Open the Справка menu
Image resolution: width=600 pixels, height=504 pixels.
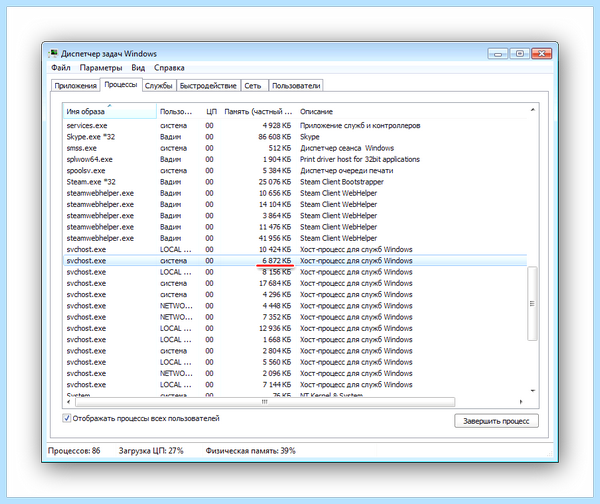coord(169,68)
